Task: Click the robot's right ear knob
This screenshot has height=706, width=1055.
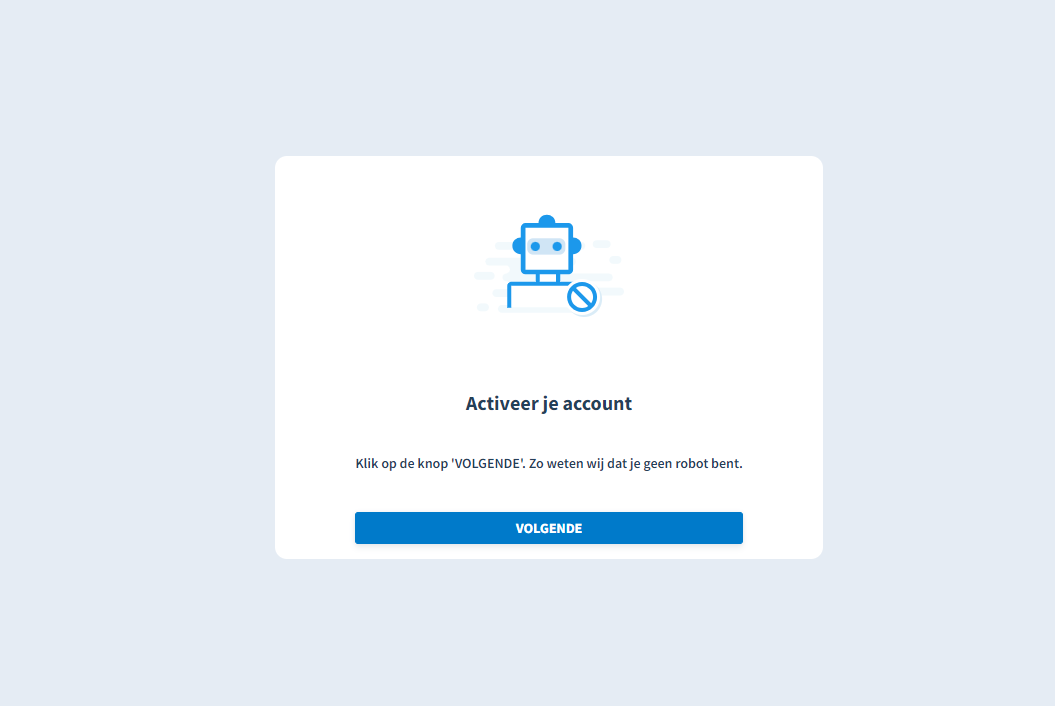Action: tap(577, 246)
